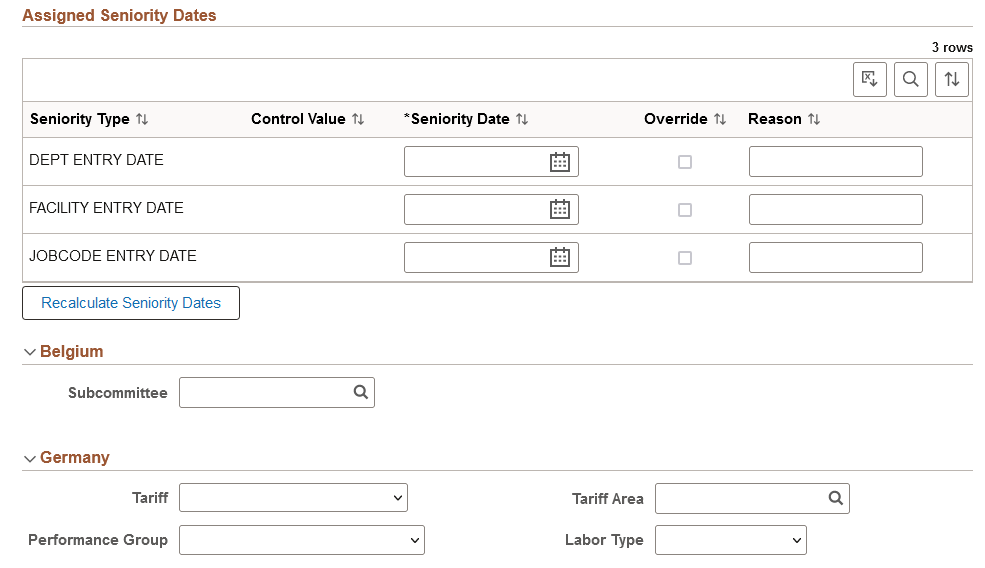The image size is (985, 568).
Task: Sort by Reason column arrows
Action: click(x=814, y=119)
